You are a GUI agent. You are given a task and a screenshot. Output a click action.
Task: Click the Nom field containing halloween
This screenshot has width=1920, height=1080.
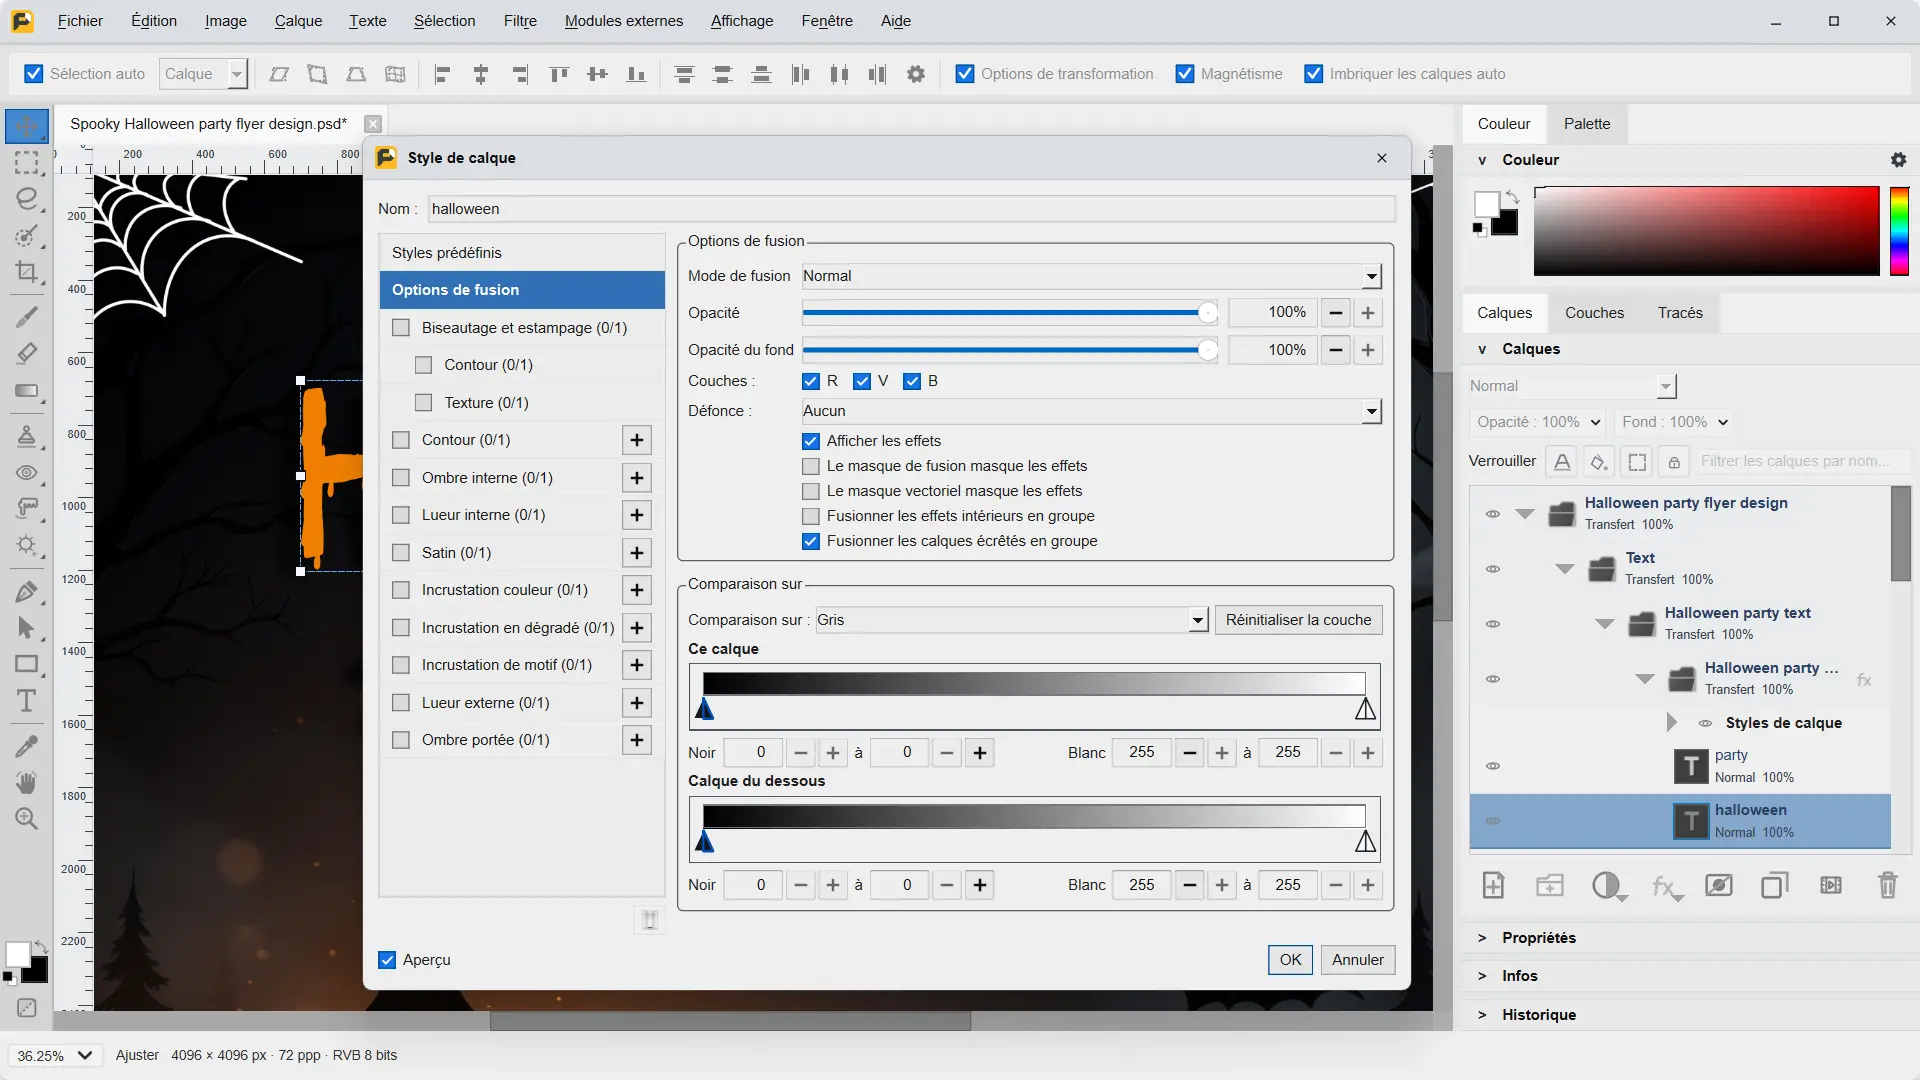tap(911, 209)
